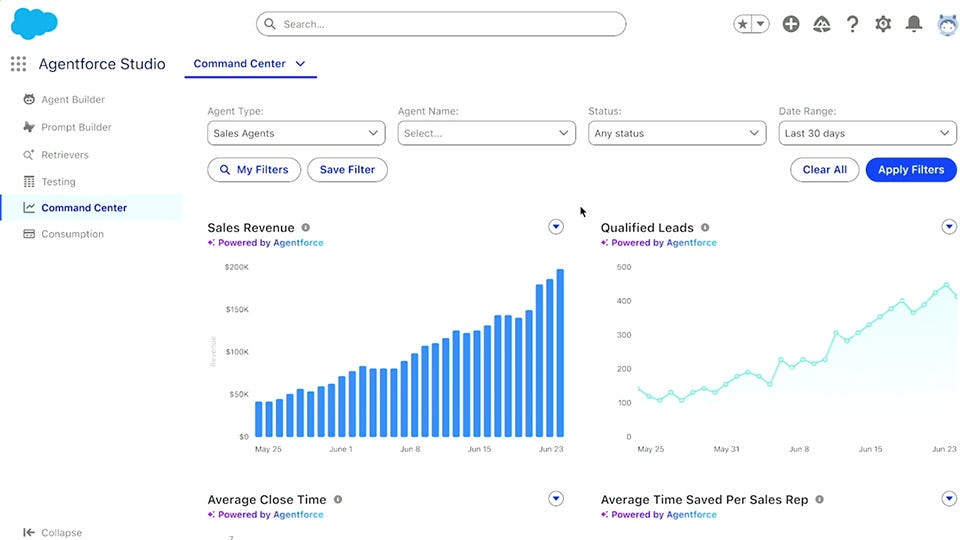This screenshot has width=960, height=540.
Task: Click the first Sales Revenue bar
Action: (x=259, y=419)
